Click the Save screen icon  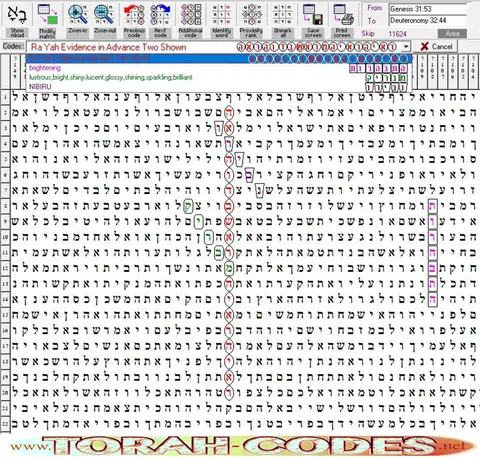click(x=313, y=15)
